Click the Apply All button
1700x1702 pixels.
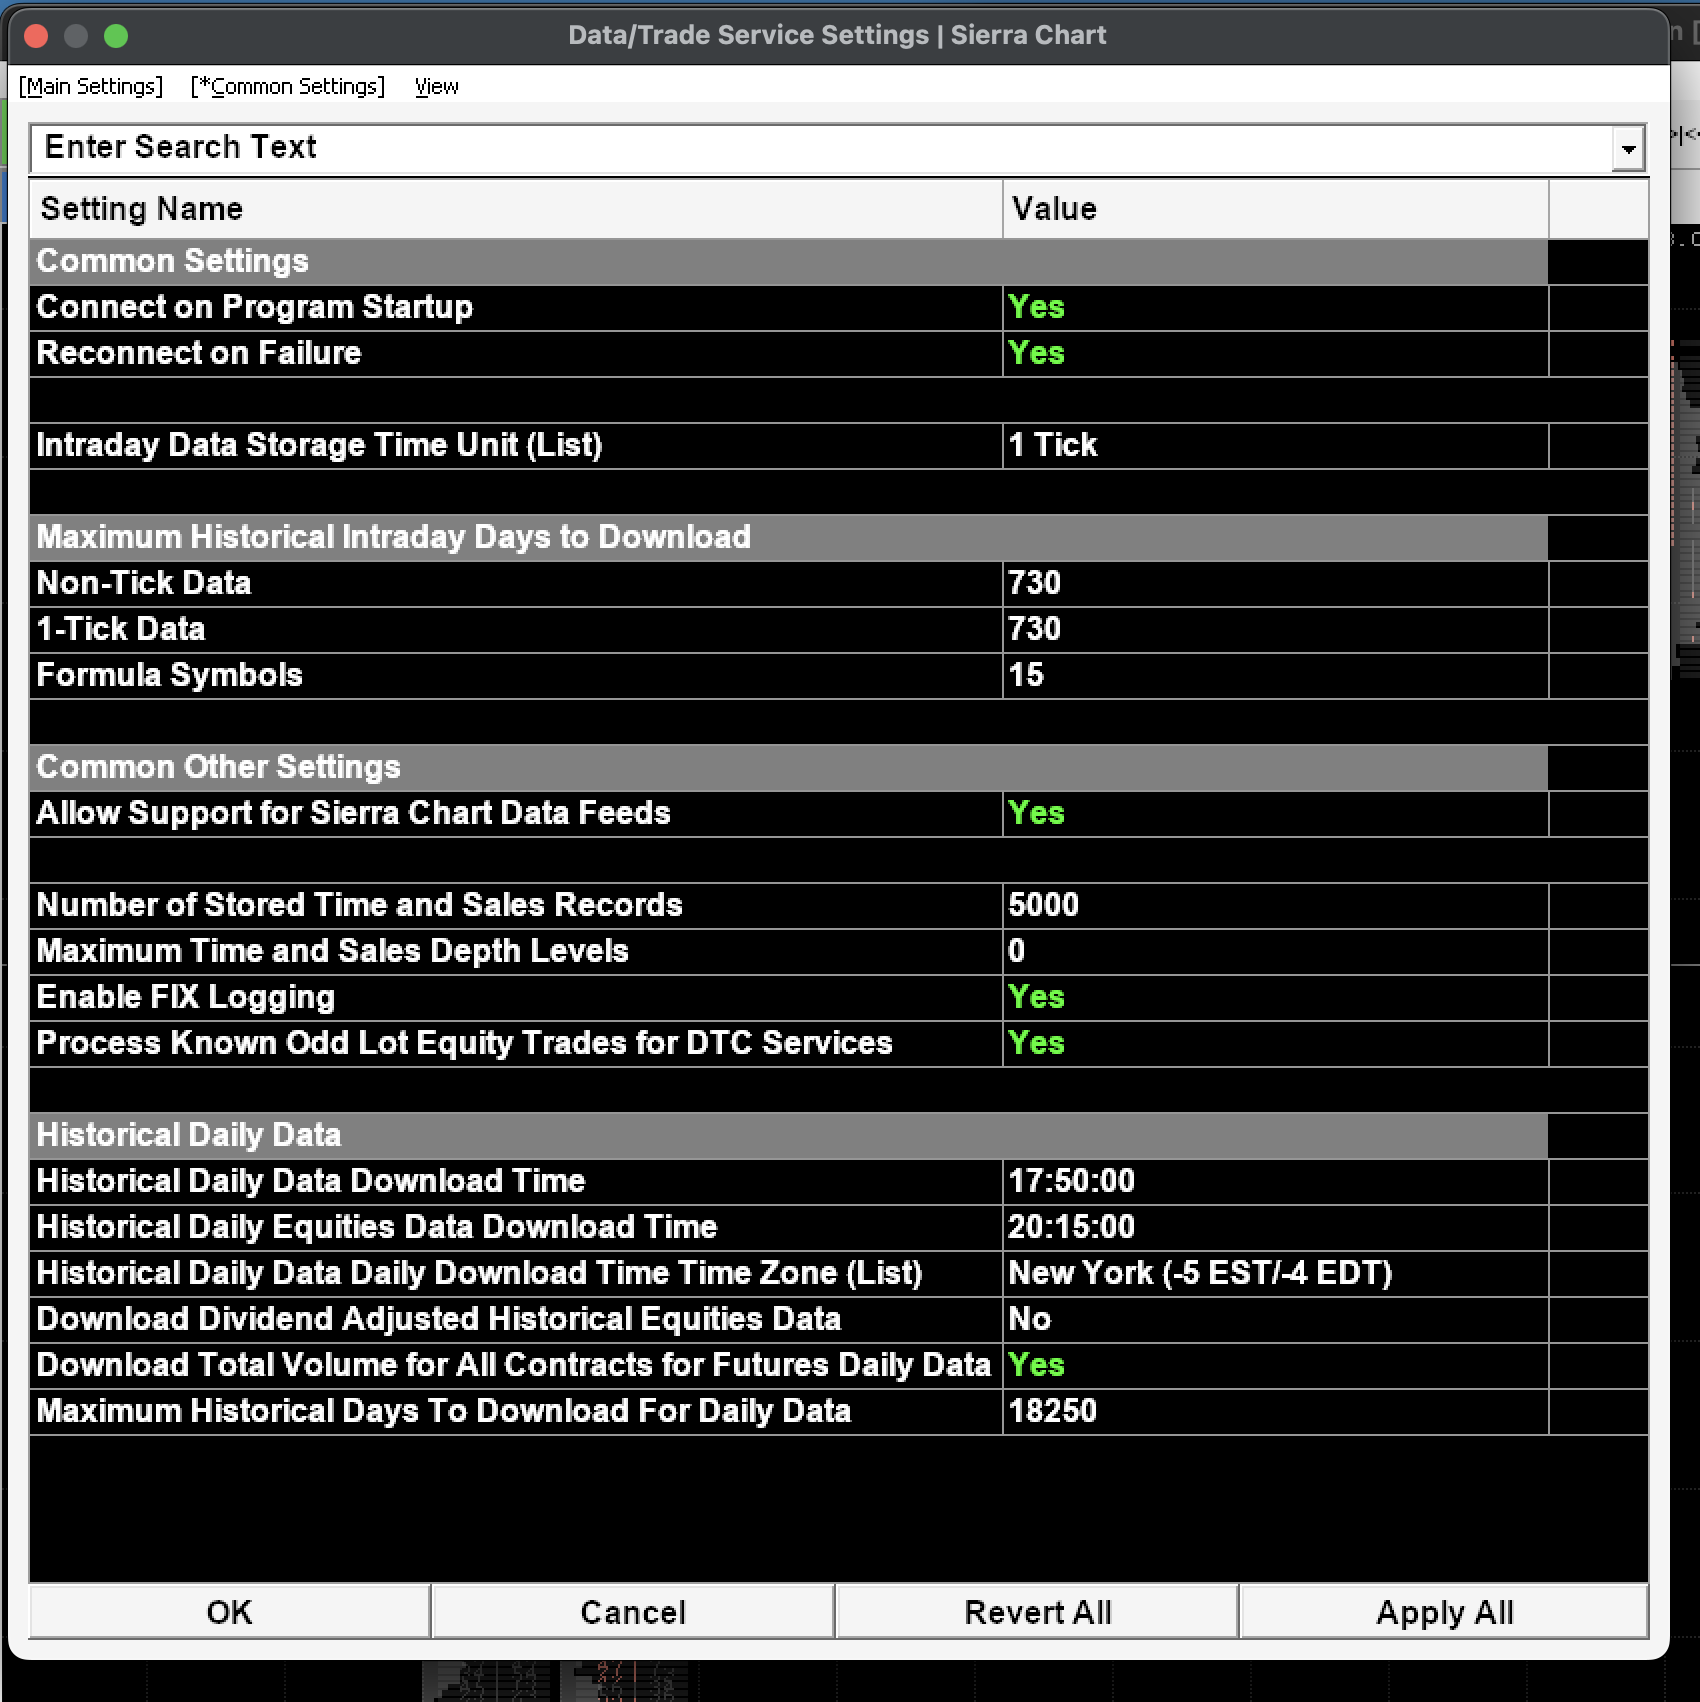pyautogui.click(x=1444, y=1612)
